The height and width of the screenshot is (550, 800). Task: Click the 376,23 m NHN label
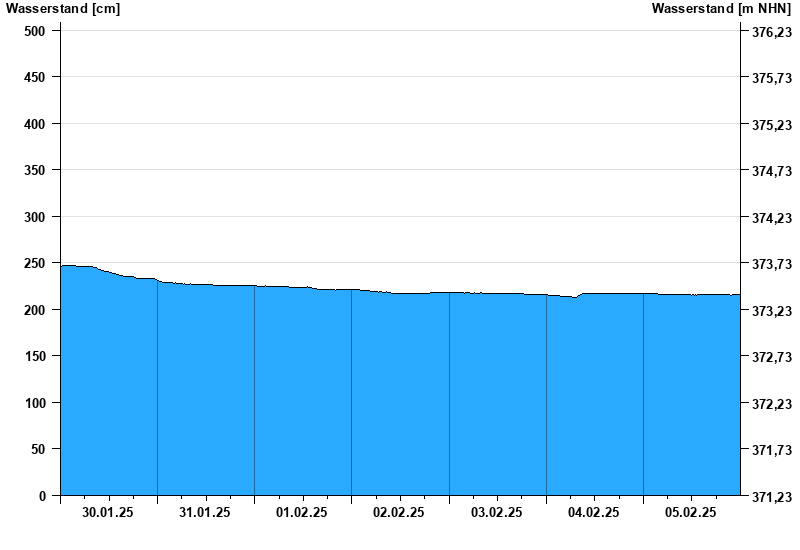772,32
